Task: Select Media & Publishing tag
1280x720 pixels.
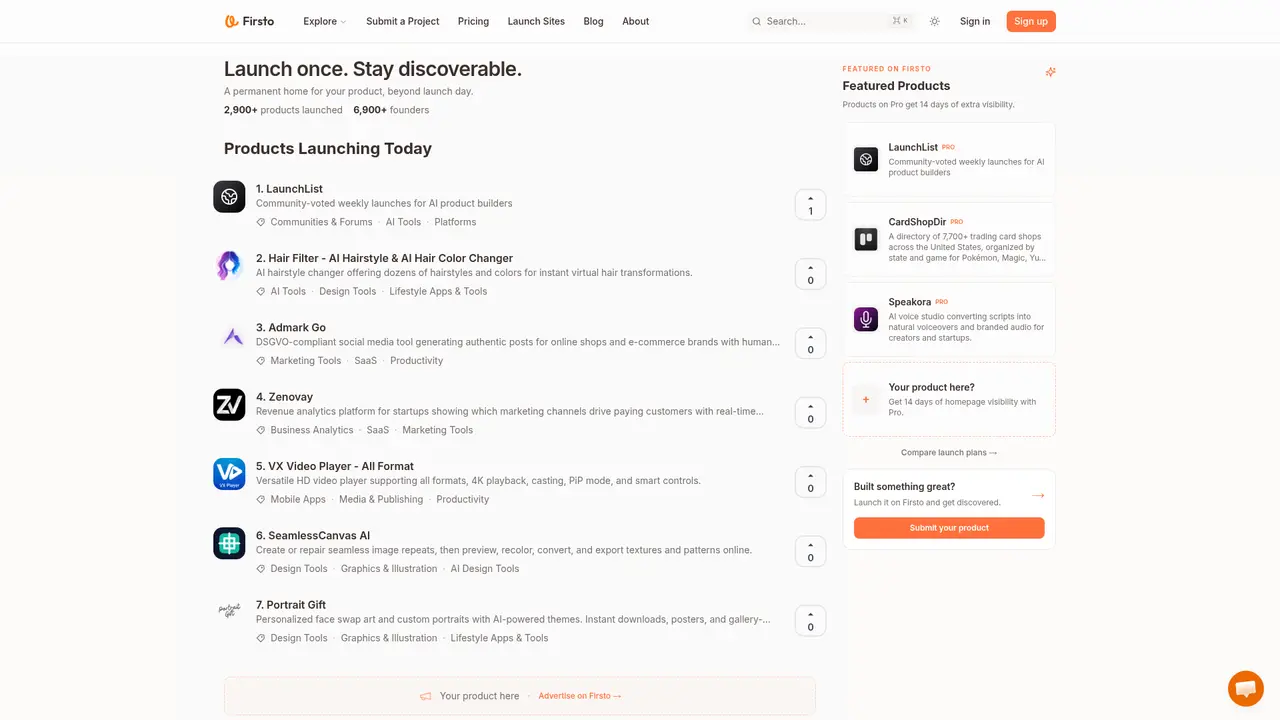Action: pyautogui.click(x=381, y=499)
